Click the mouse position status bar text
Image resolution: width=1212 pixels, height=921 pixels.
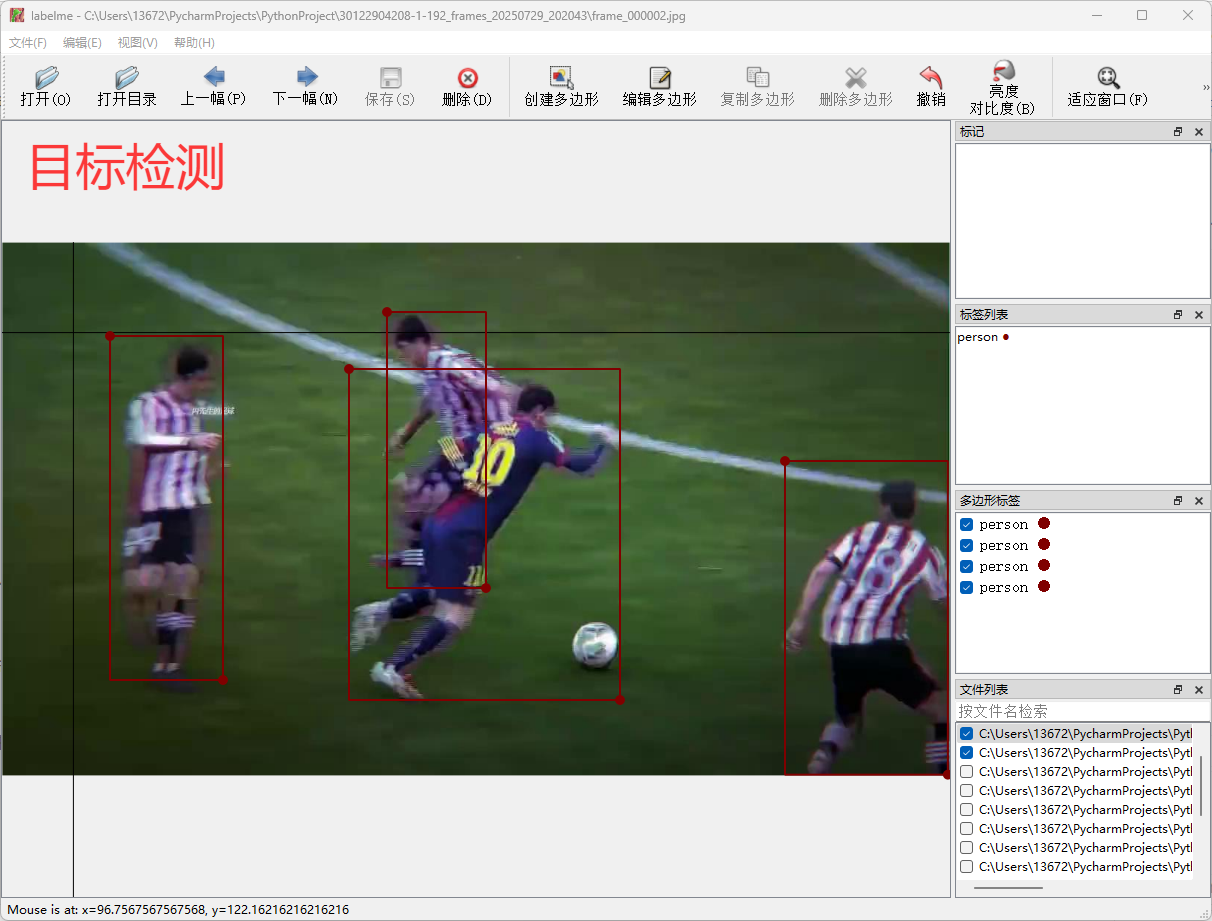pos(178,910)
